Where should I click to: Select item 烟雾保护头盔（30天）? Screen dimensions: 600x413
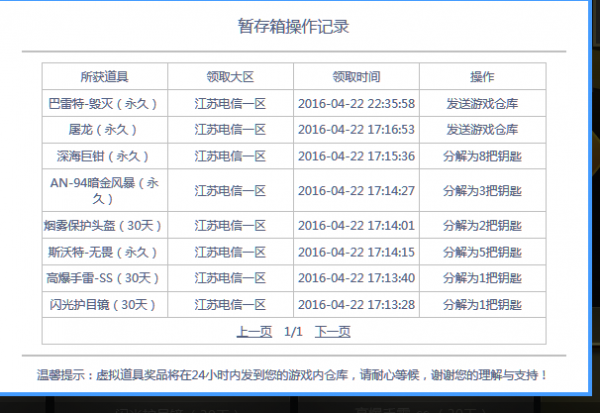coord(103,225)
